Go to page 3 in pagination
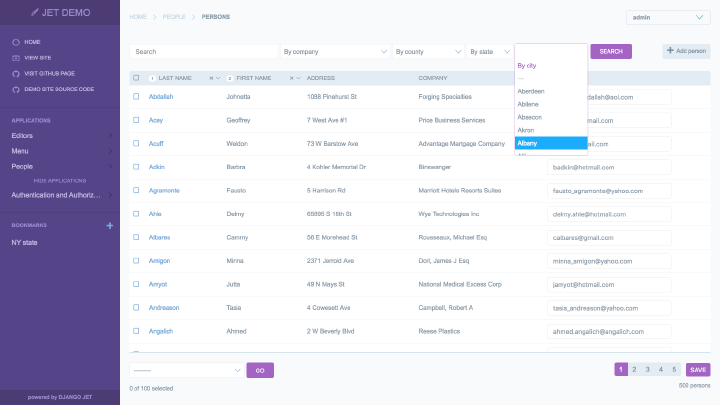Viewport: 720px width, 405px height. (647, 370)
